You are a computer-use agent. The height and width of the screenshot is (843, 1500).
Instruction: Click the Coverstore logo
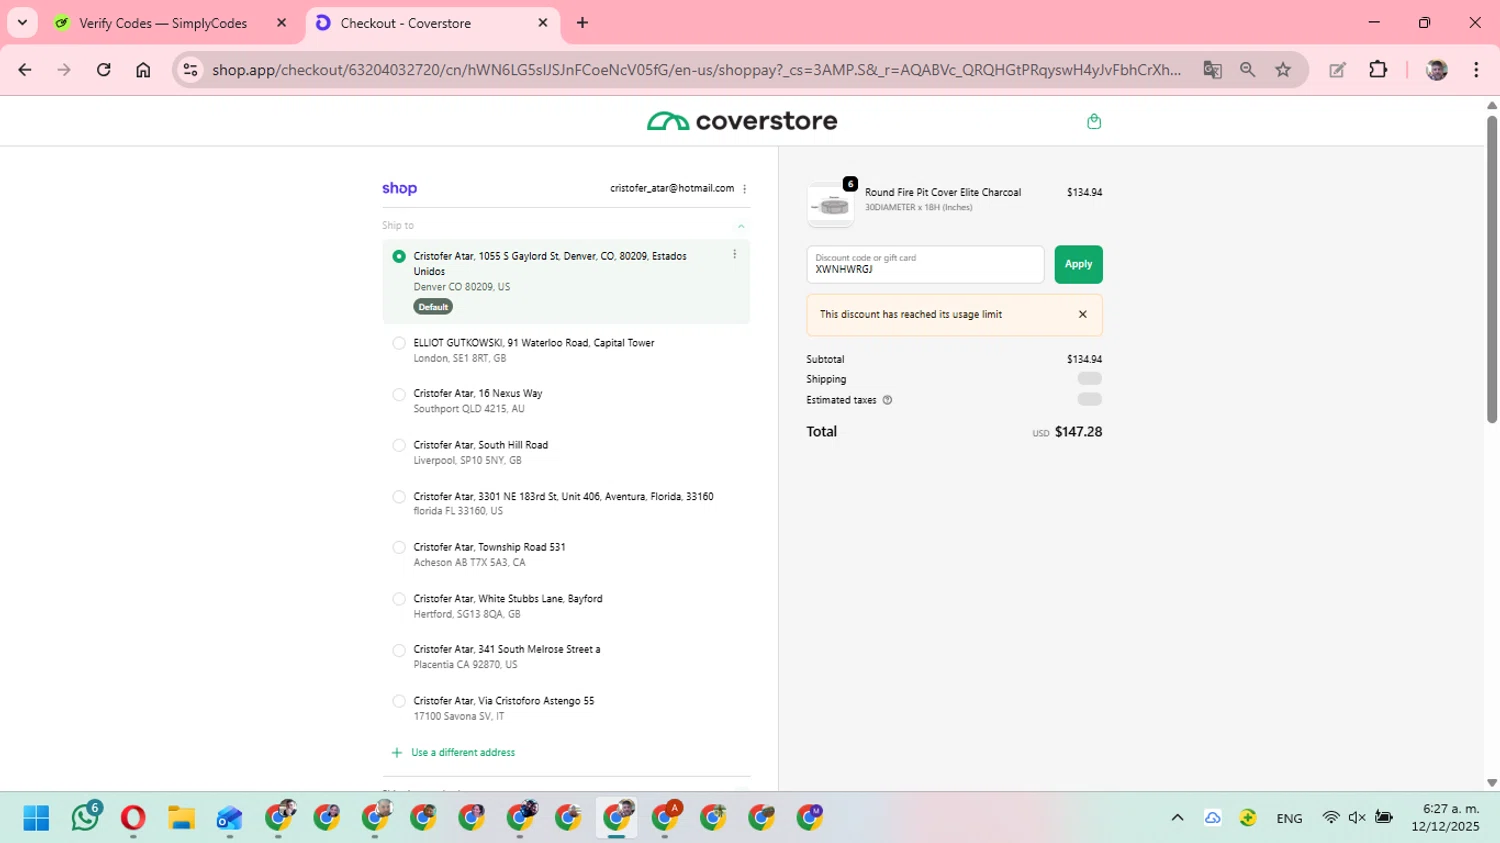pos(742,121)
